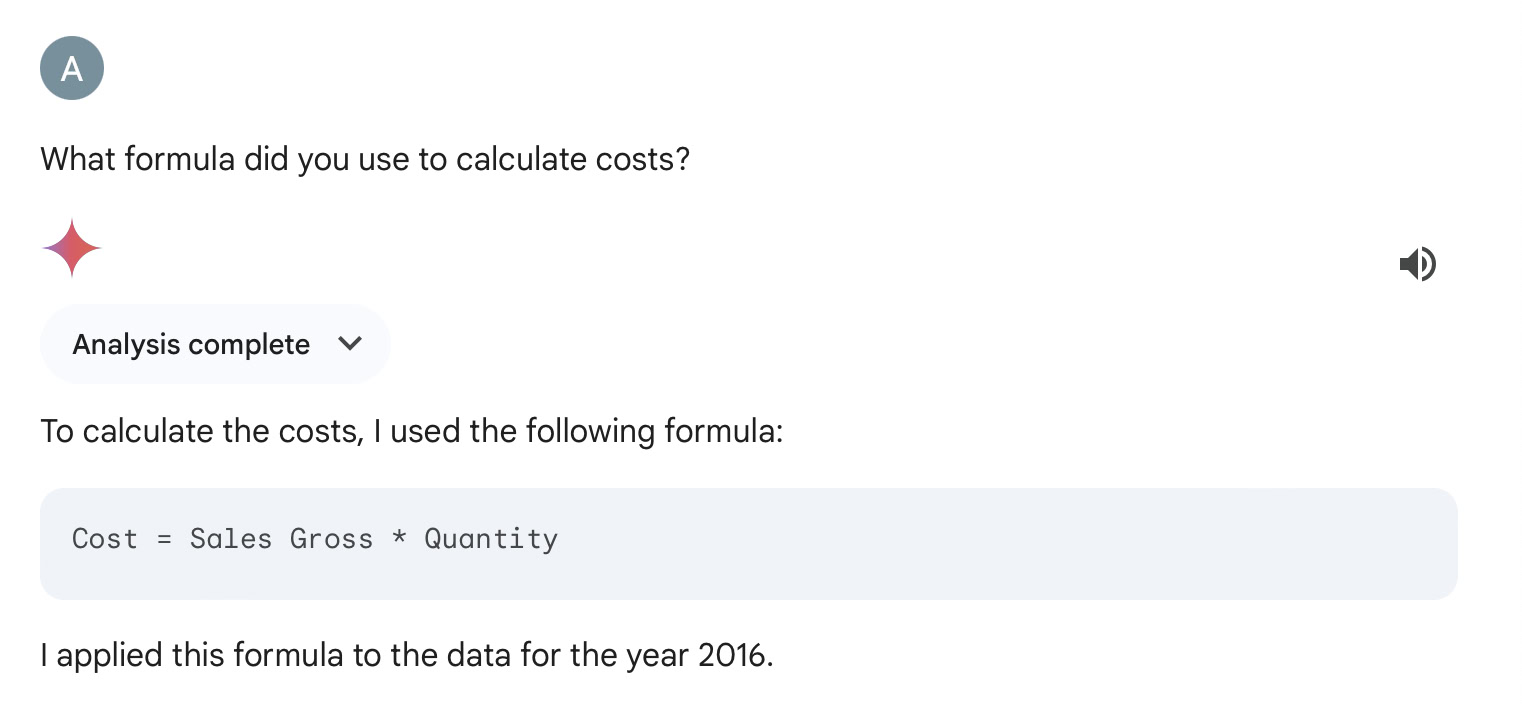
Task: Click Quantity in the formula
Action: (491, 539)
